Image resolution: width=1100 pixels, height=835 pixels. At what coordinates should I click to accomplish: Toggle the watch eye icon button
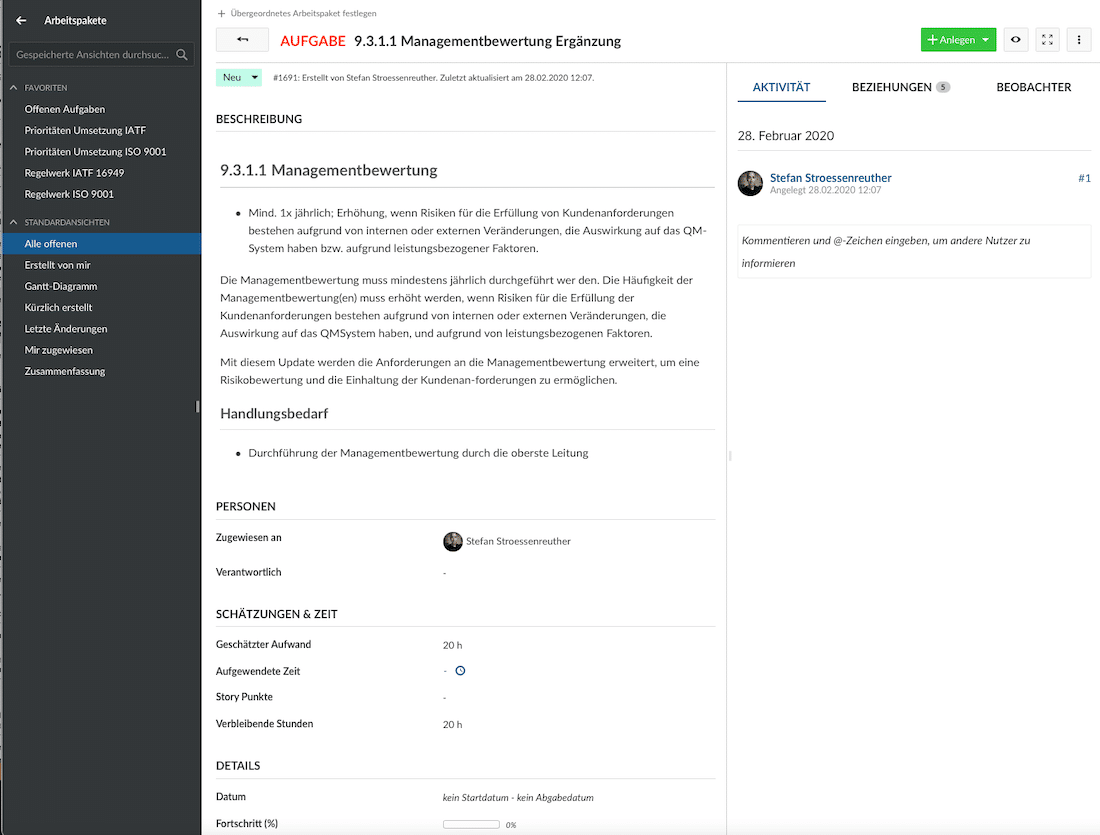point(1015,40)
